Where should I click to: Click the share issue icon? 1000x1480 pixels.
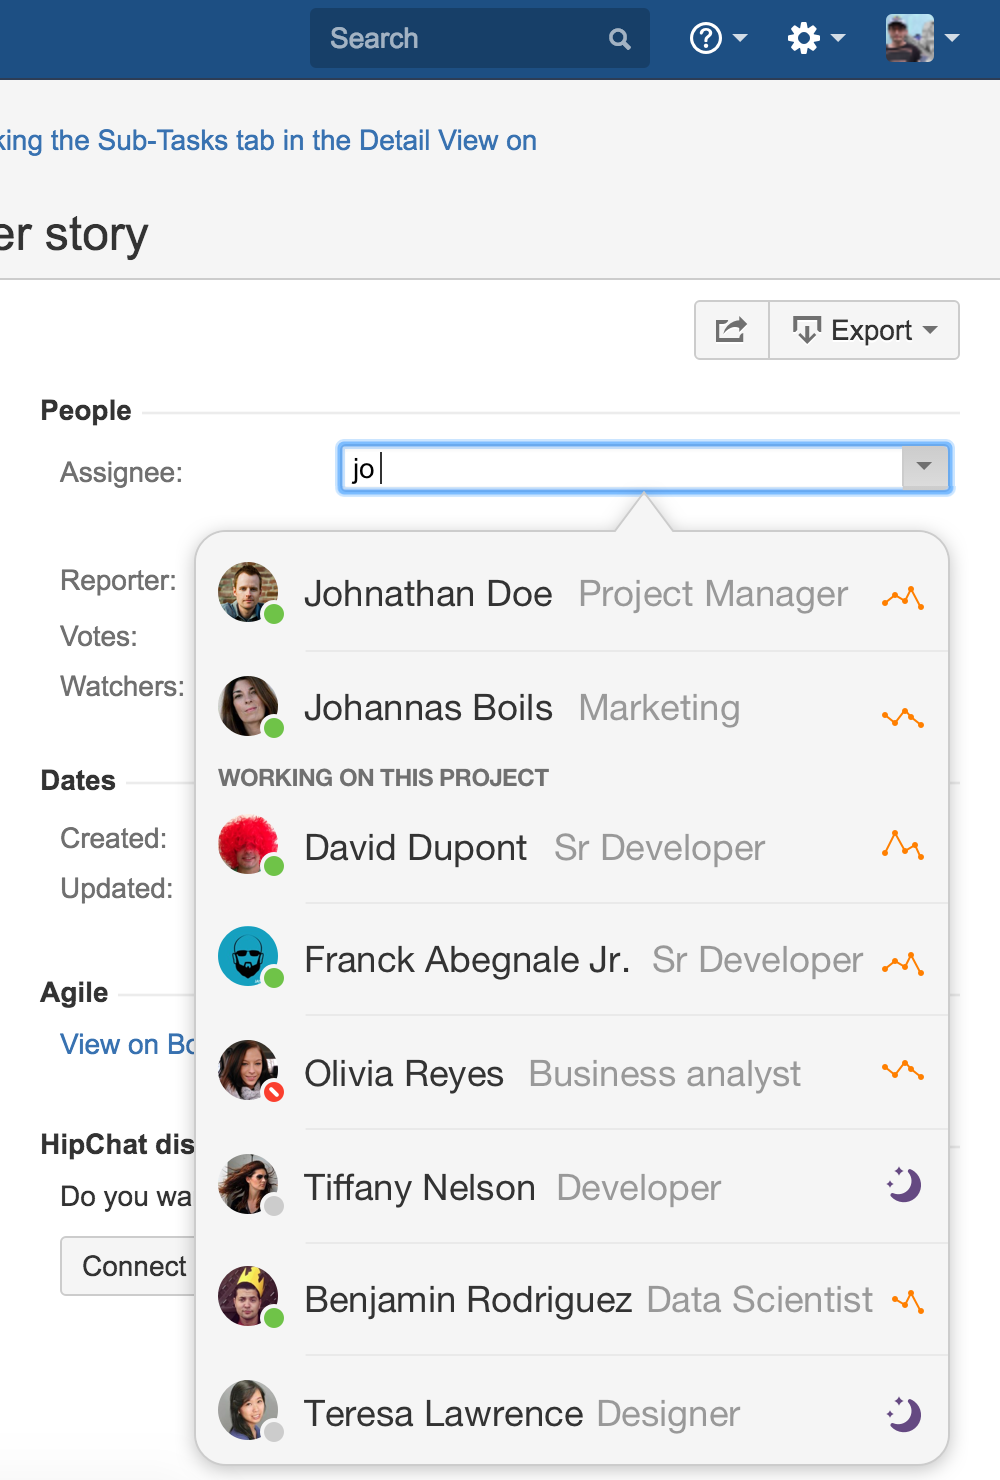(731, 330)
